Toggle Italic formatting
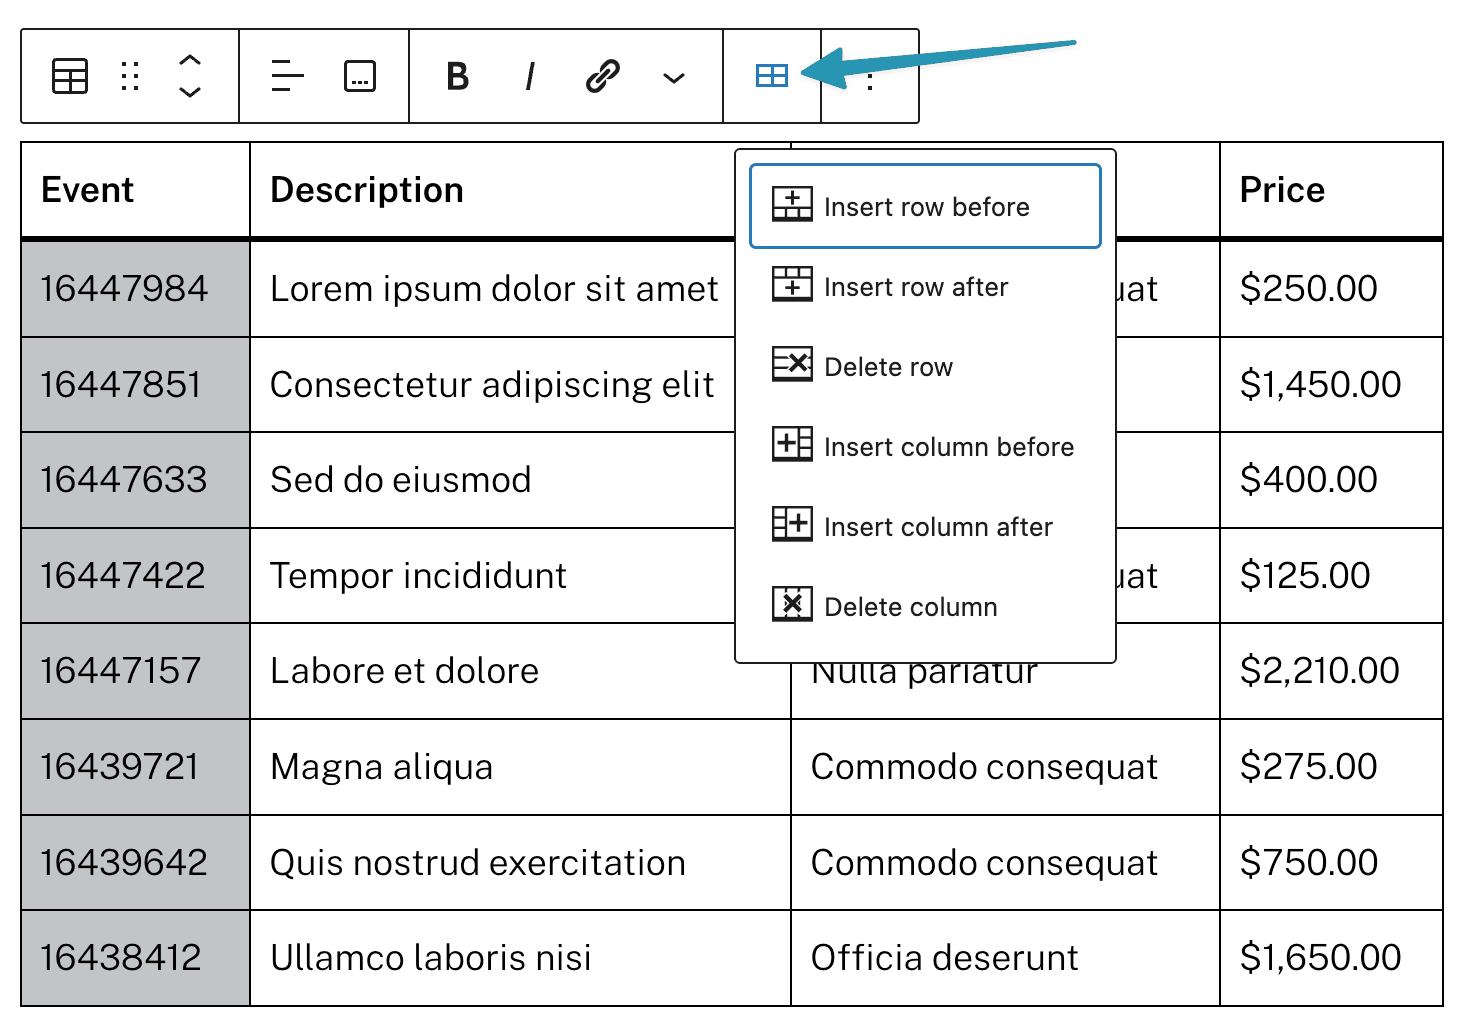The width and height of the screenshot is (1470, 1034). [530, 76]
